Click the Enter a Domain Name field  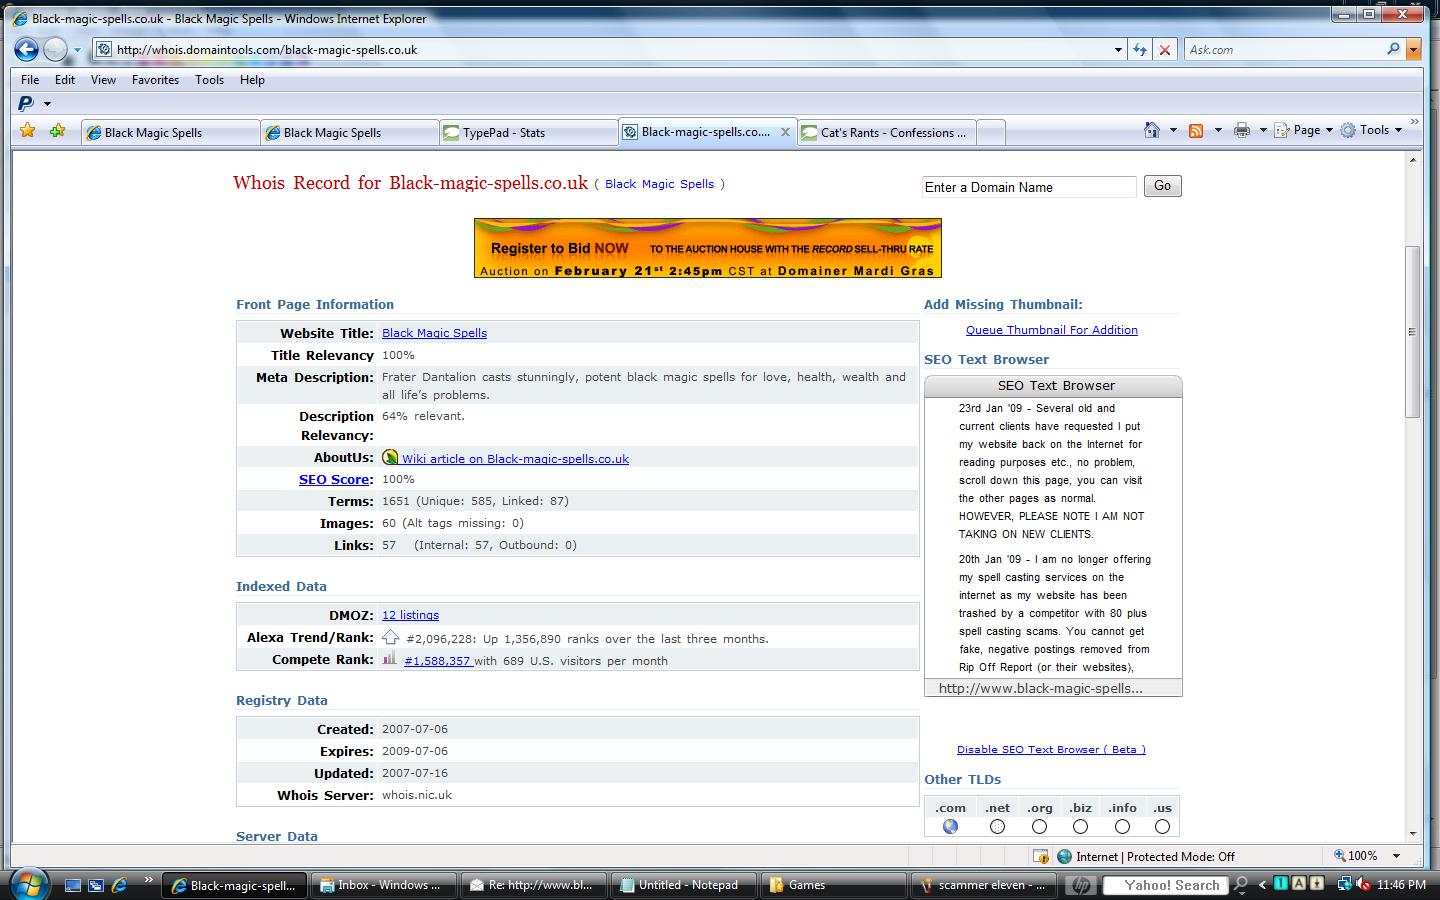pyautogui.click(x=1028, y=187)
